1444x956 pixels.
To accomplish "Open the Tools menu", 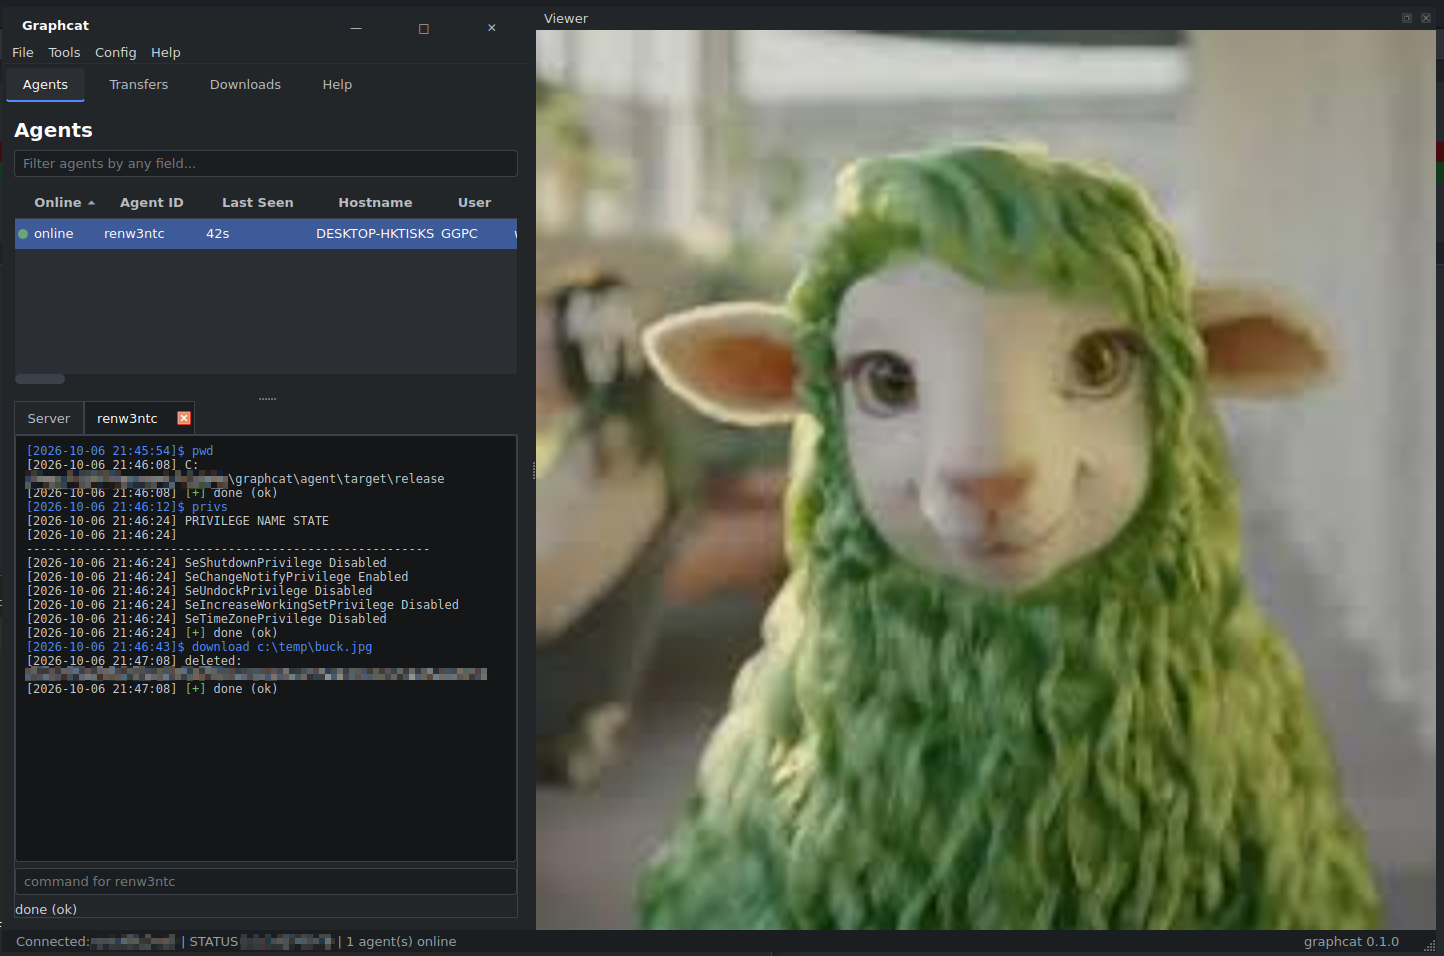I will pyautogui.click(x=64, y=52).
